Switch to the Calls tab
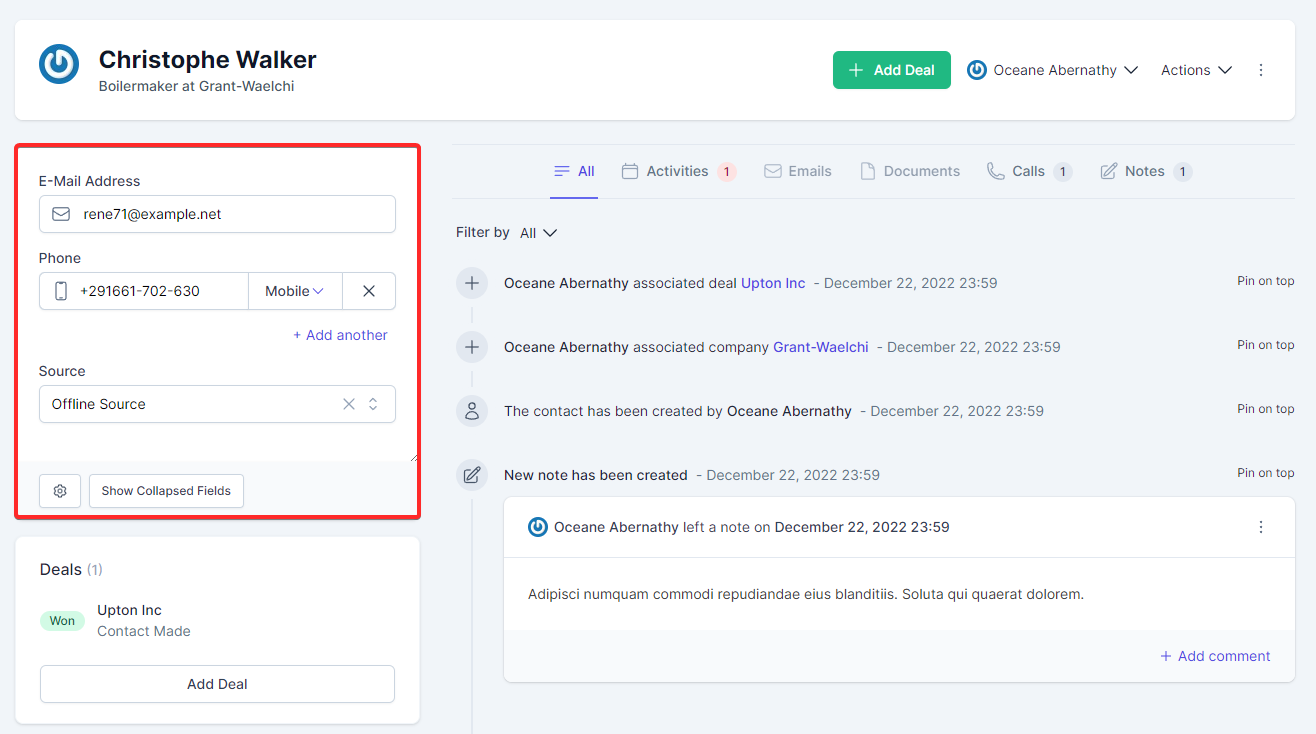1316x734 pixels. [x=1028, y=171]
